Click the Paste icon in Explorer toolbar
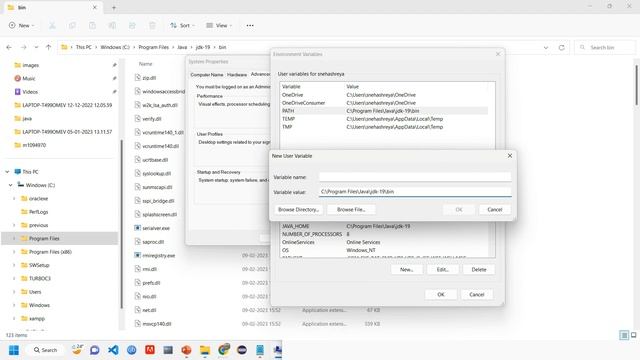640x360 pixels. 92,25
